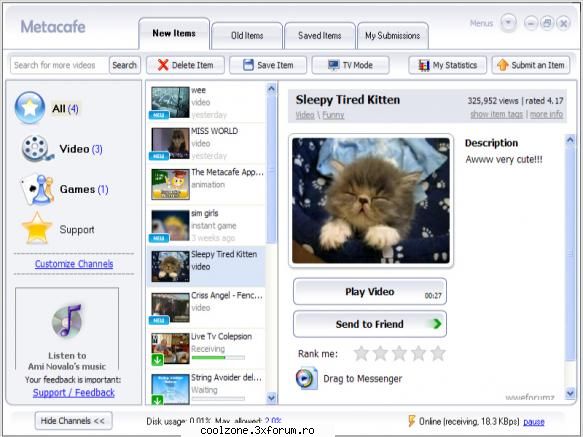
Task: Click the green download arrow on String Avoider
Action: coord(157,400)
